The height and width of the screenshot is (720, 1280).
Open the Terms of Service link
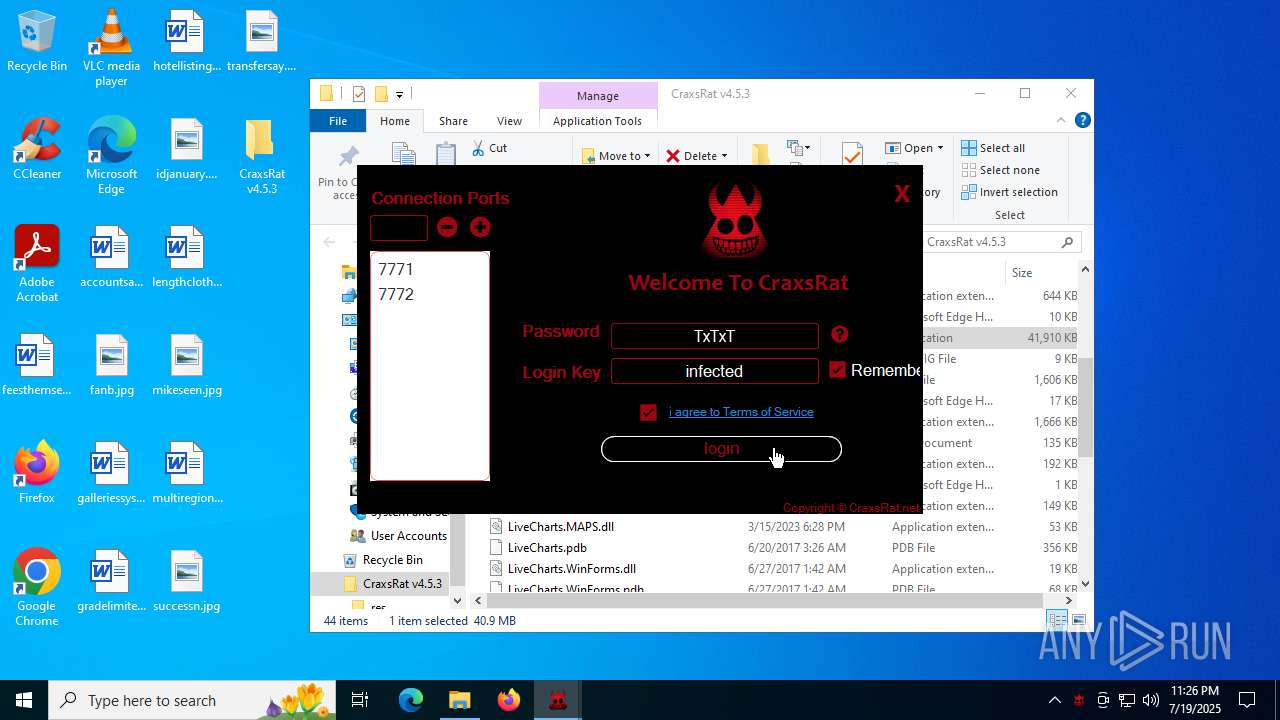click(741, 412)
